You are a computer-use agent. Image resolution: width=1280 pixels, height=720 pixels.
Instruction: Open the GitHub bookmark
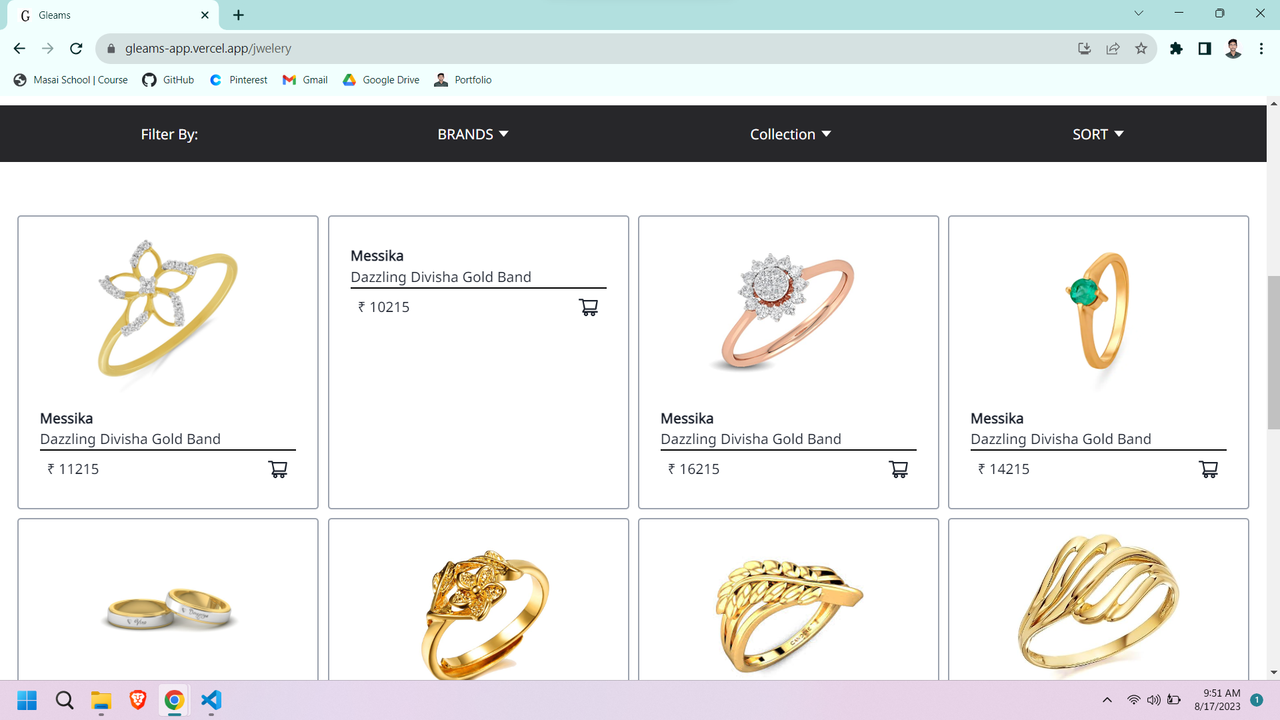168,80
